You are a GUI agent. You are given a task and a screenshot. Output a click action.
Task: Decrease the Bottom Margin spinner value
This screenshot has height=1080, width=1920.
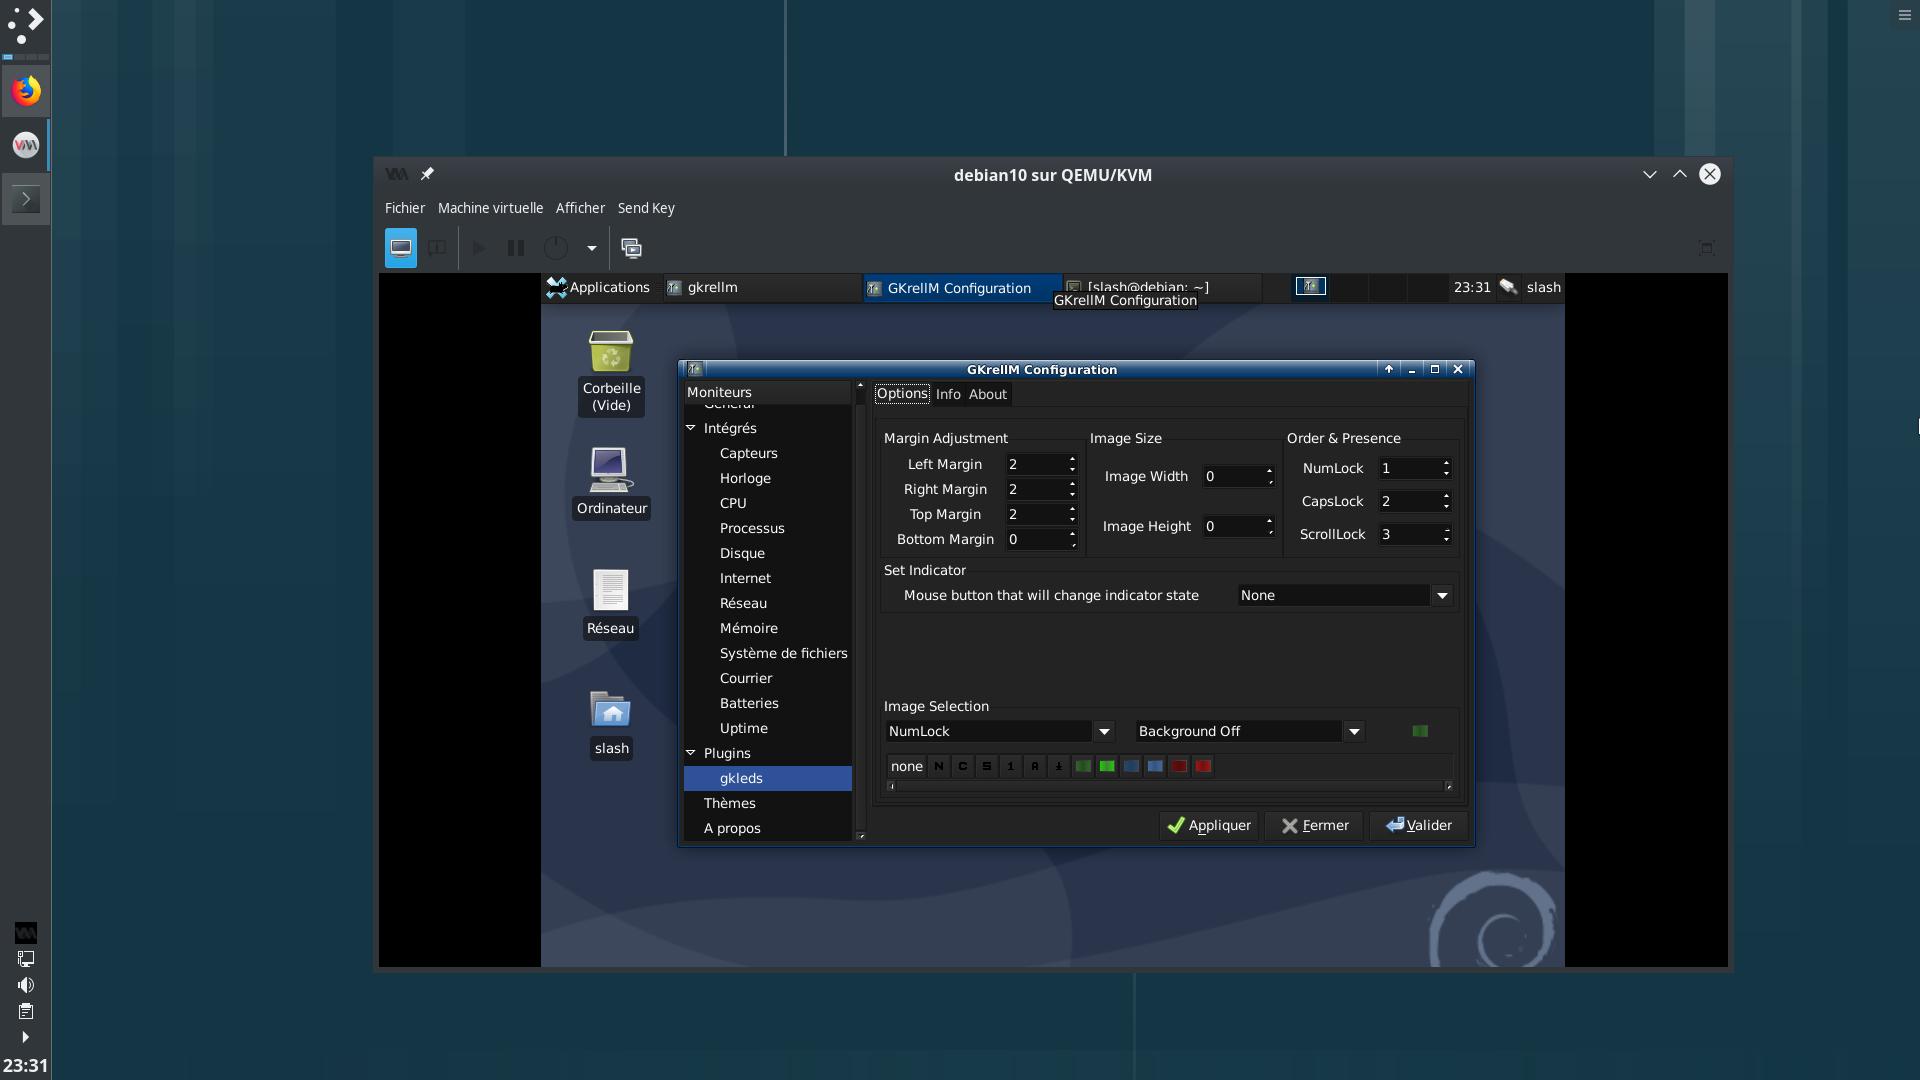(x=1072, y=545)
